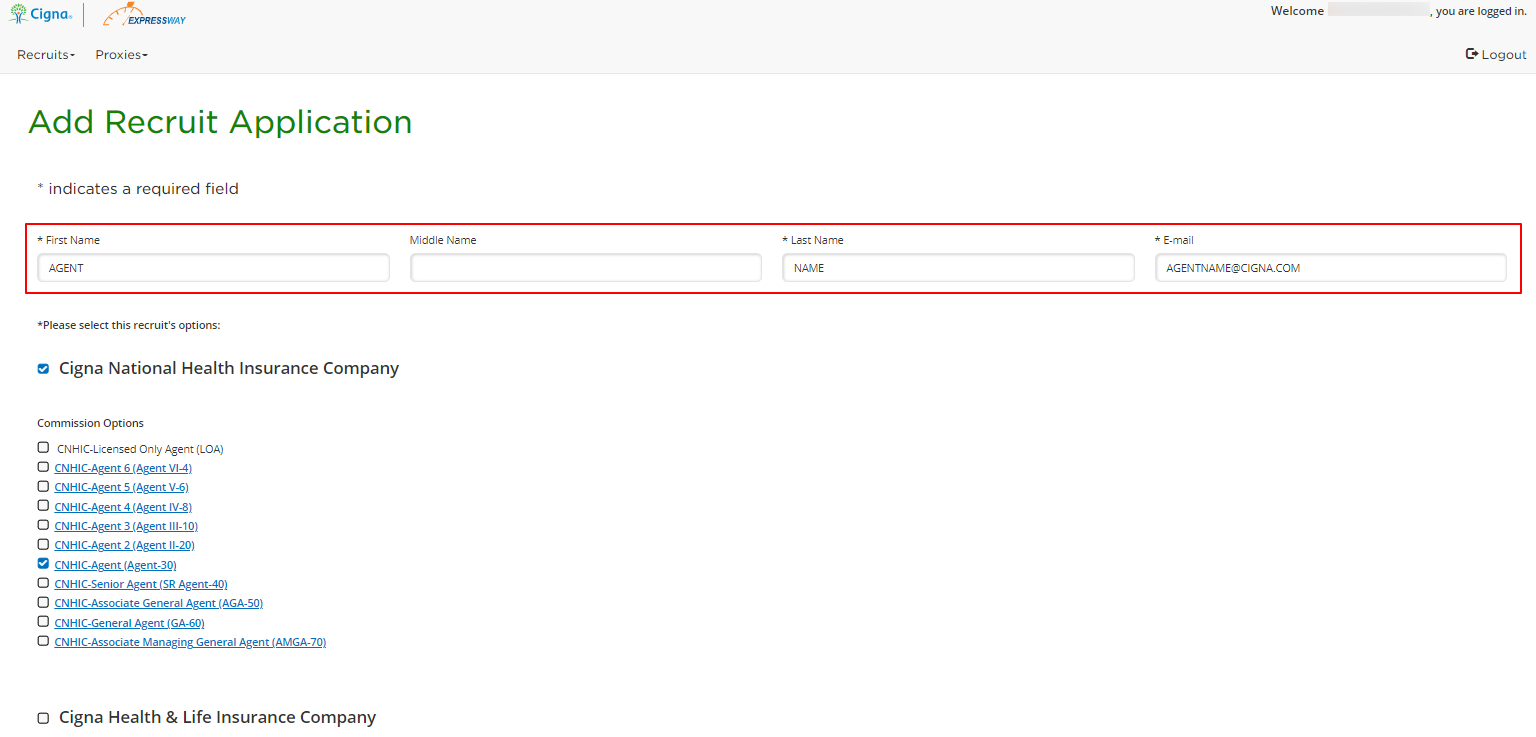Image resolution: width=1536 pixels, height=737 pixels.
Task: Check the CNHIC-Senior Agent checkbox
Action: pyautogui.click(x=43, y=583)
